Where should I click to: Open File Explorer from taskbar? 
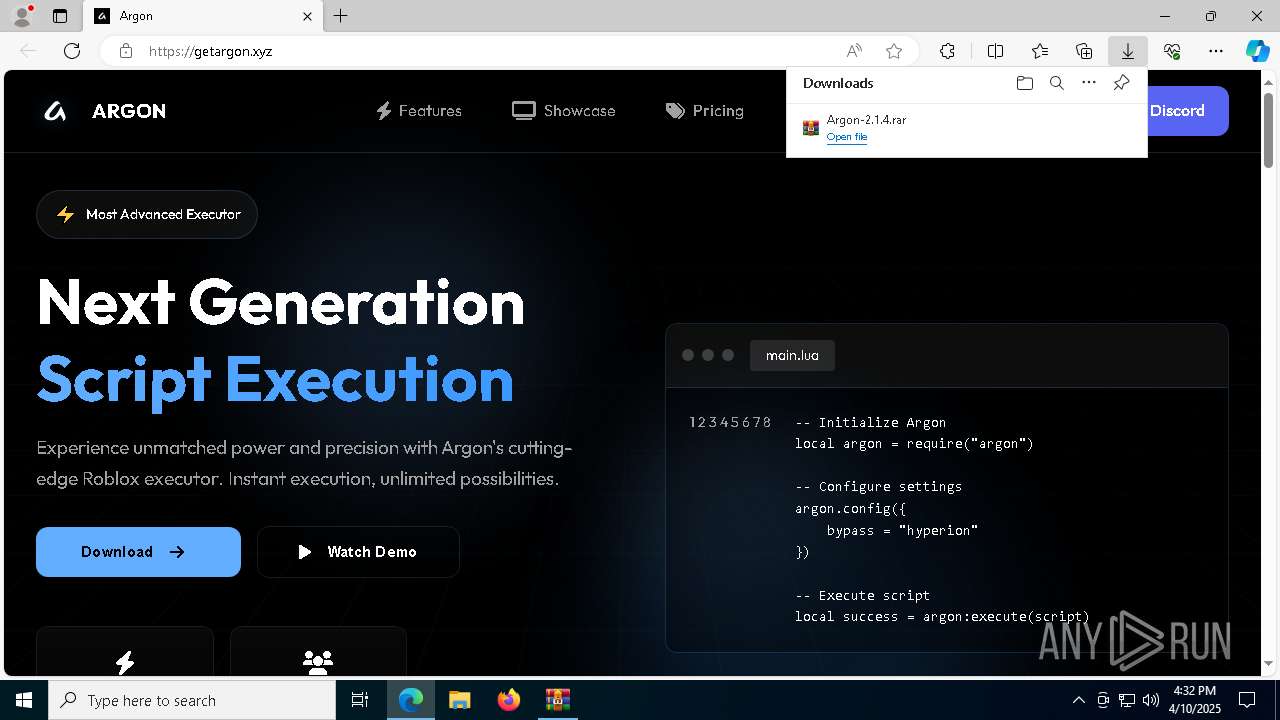coord(460,700)
